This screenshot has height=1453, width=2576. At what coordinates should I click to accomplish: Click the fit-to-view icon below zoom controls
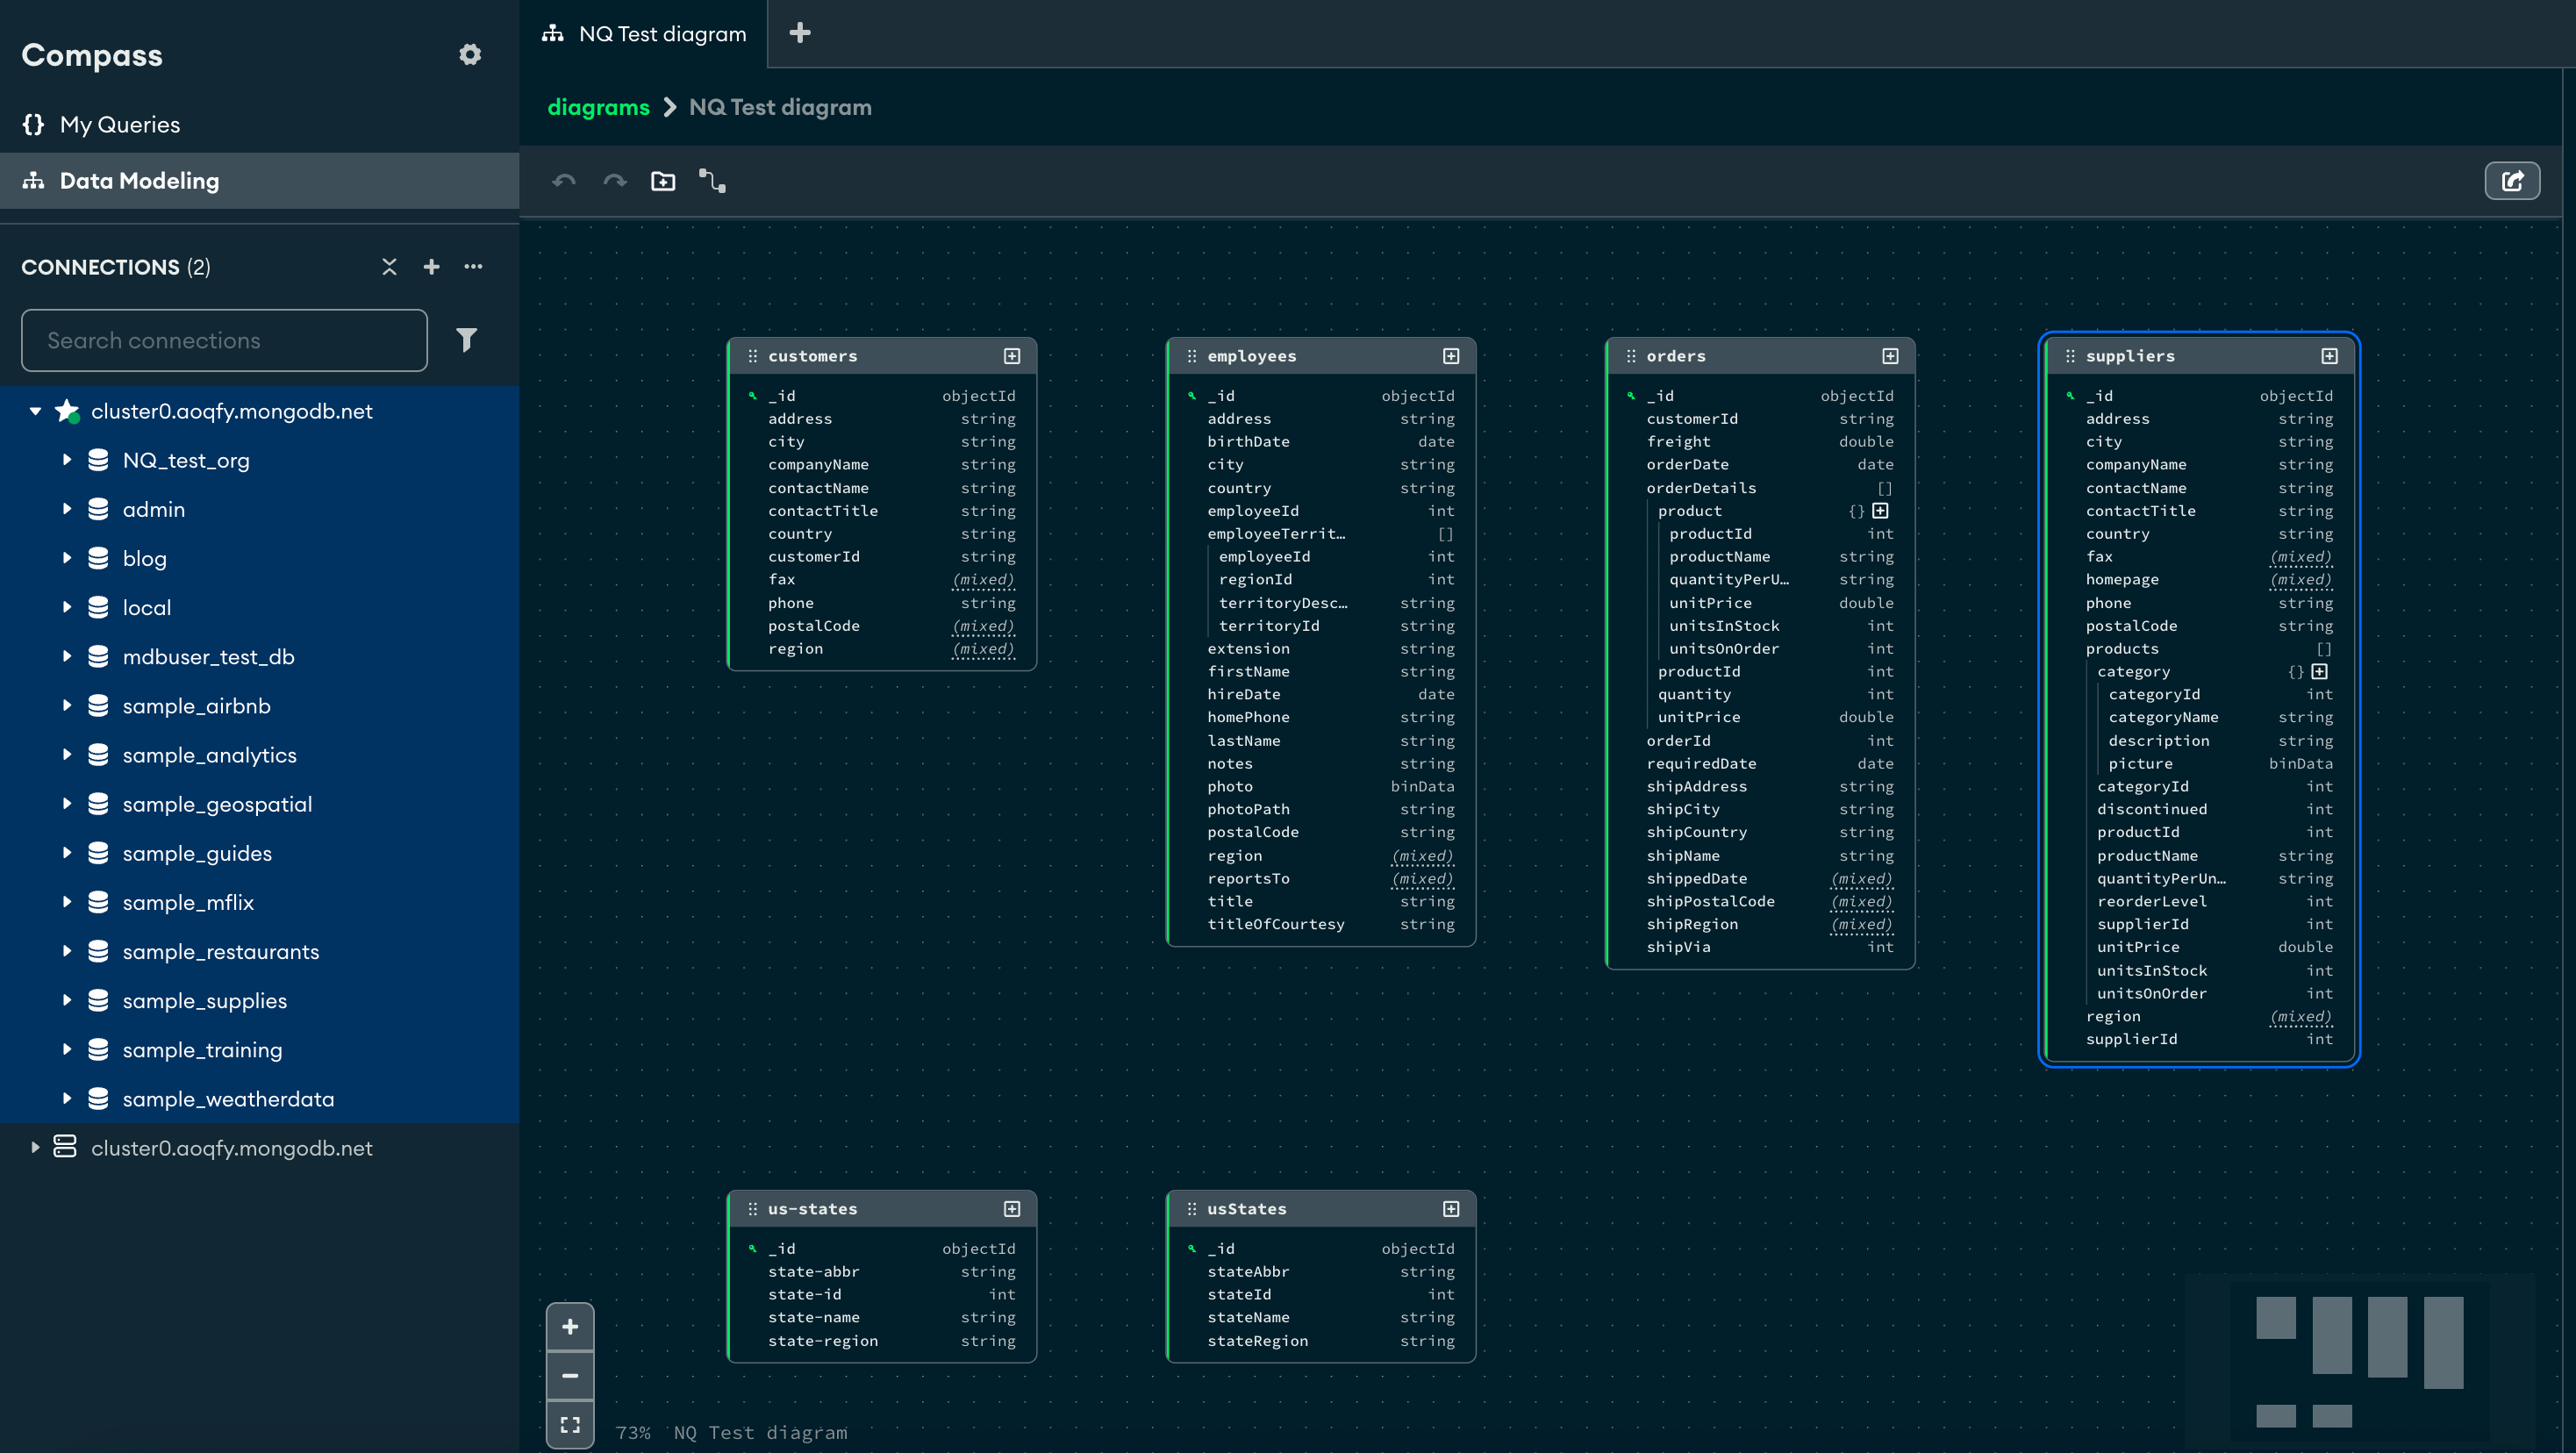click(x=570, y=1424)
